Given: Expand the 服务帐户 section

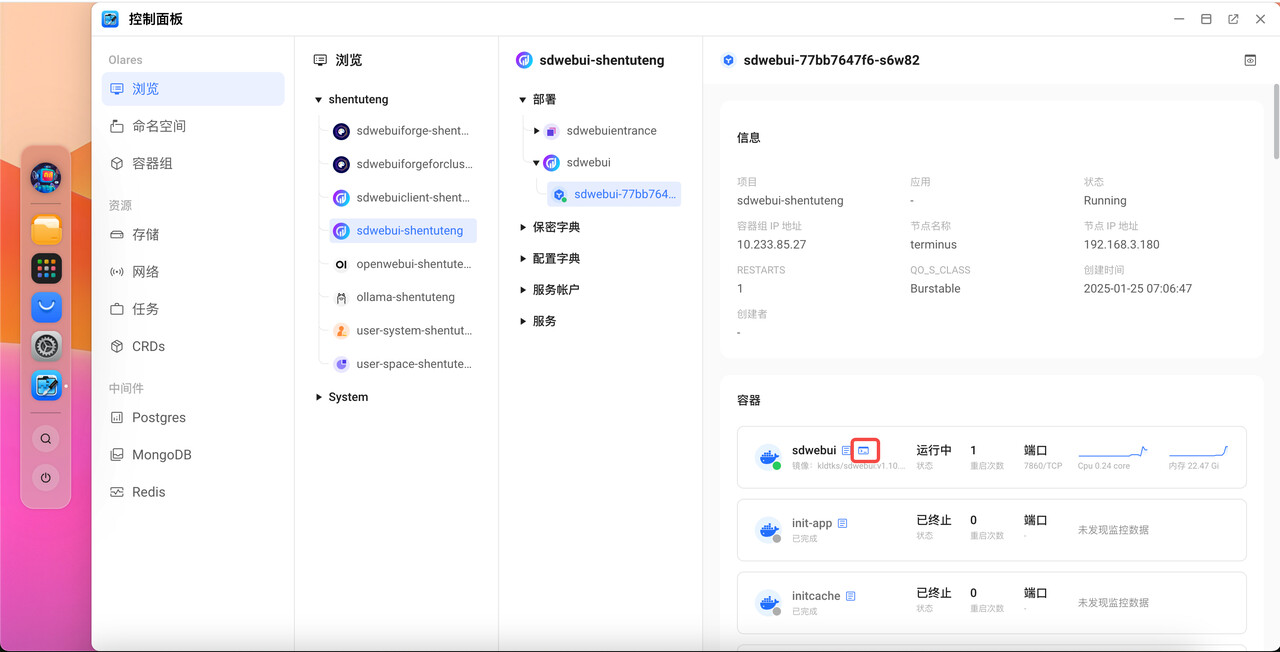Looking at the screenshot, I should coord(523,290).
